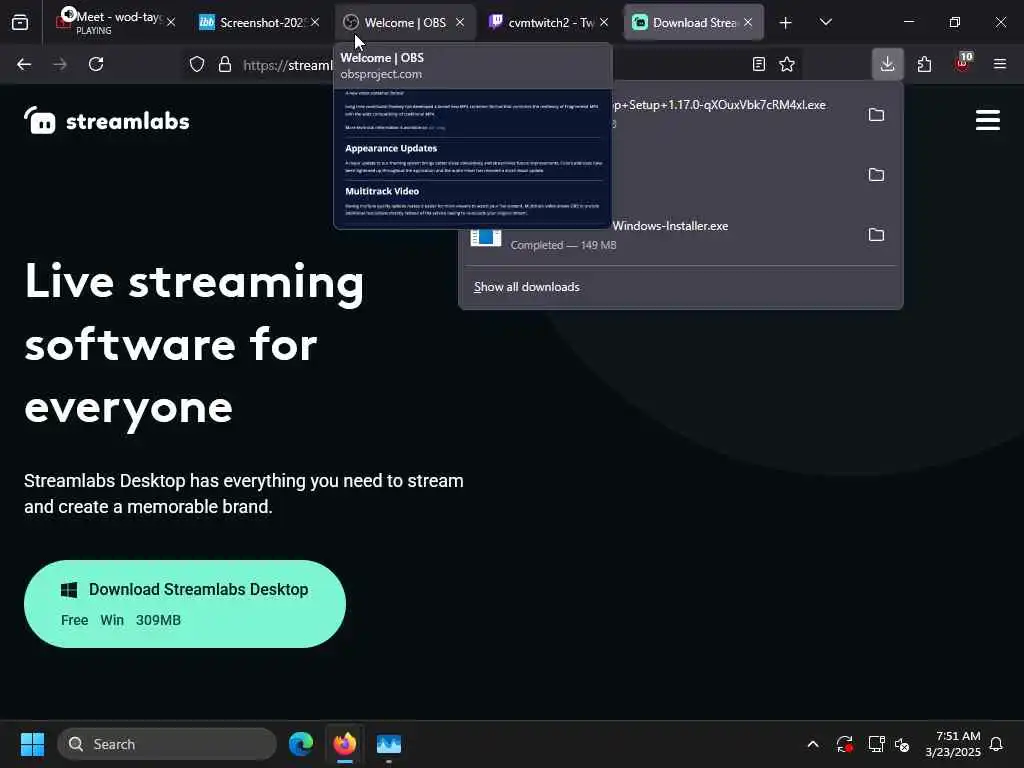This screenshot has height=768, width=1024.
Task: Open a new browser tab
Action: tap(786, 23)
